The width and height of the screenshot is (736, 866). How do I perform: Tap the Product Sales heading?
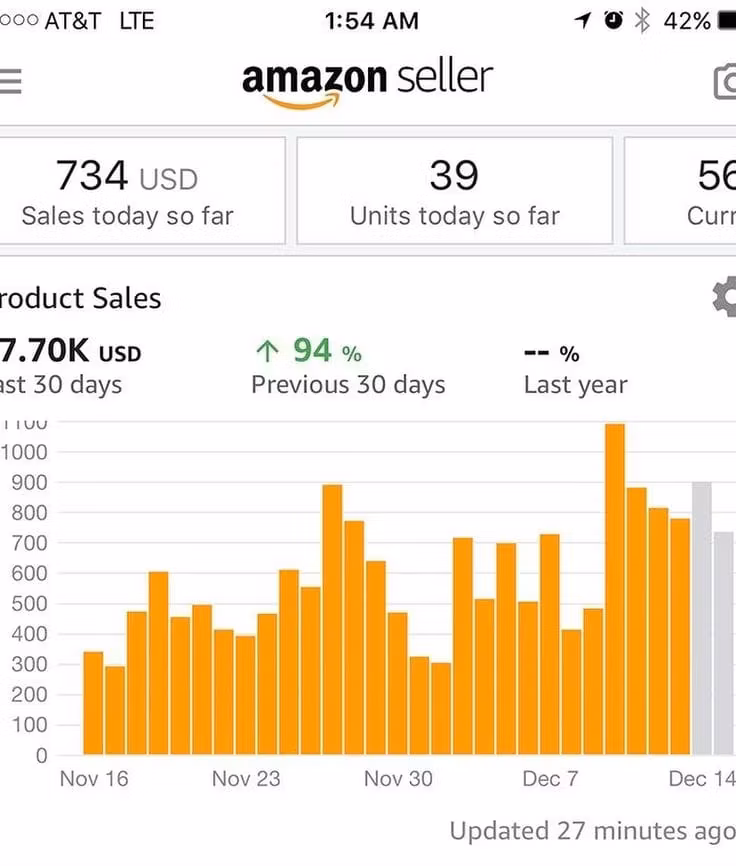click(x=80, y=298)
